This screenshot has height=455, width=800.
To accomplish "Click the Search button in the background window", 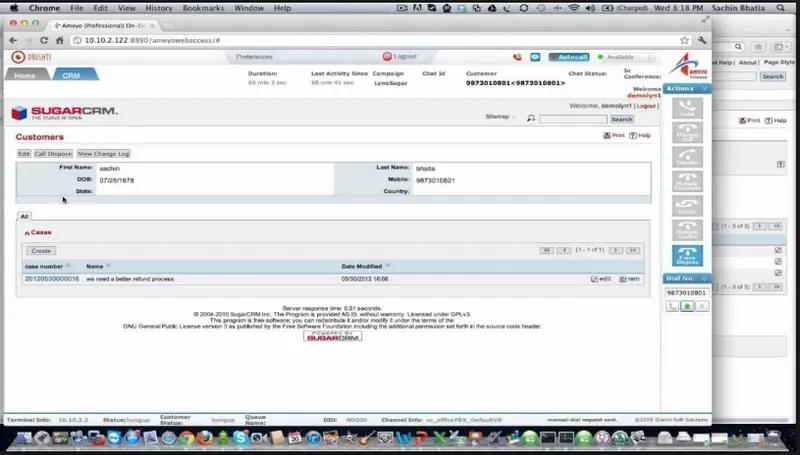I will pos(772,77).
